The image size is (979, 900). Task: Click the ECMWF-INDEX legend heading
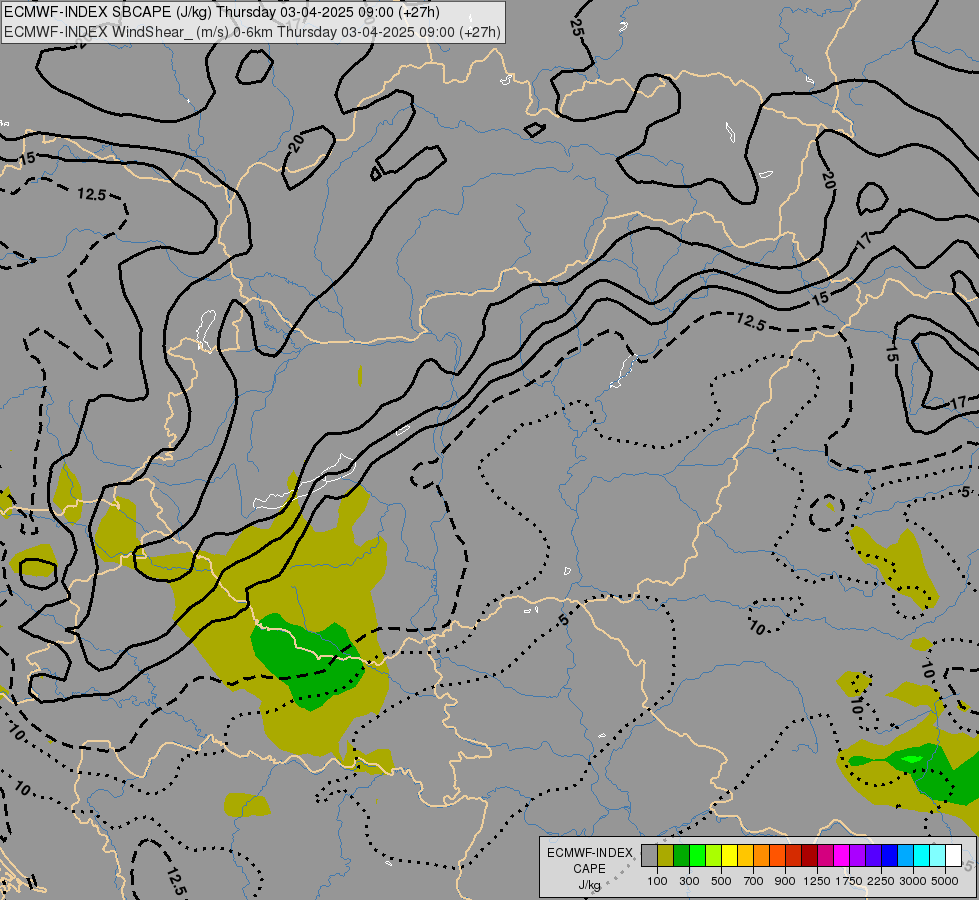(x=589, y=853)
